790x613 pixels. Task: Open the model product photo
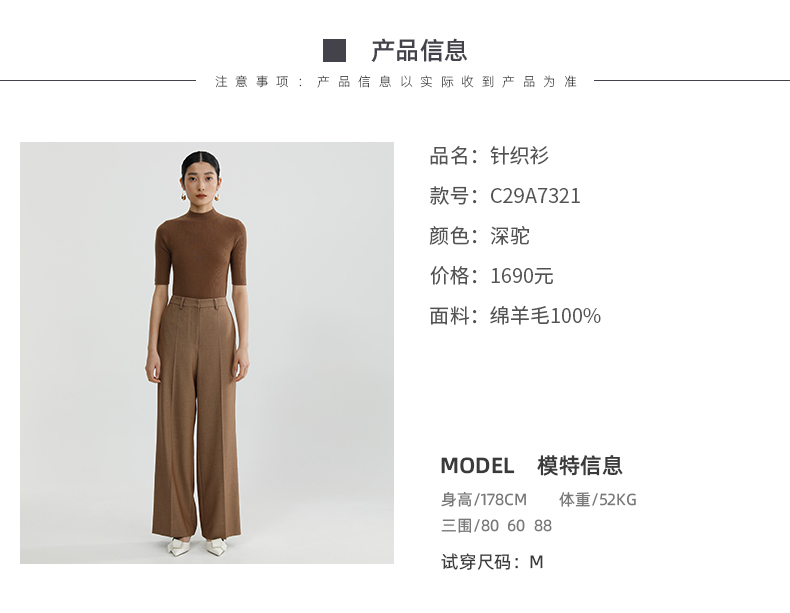(207, 353)
